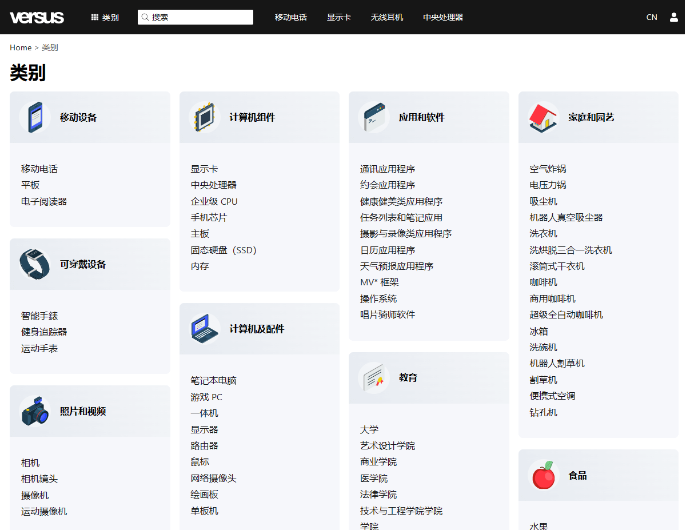Open 医学院 link
The image size is (685, 532).
pos(374,478)
